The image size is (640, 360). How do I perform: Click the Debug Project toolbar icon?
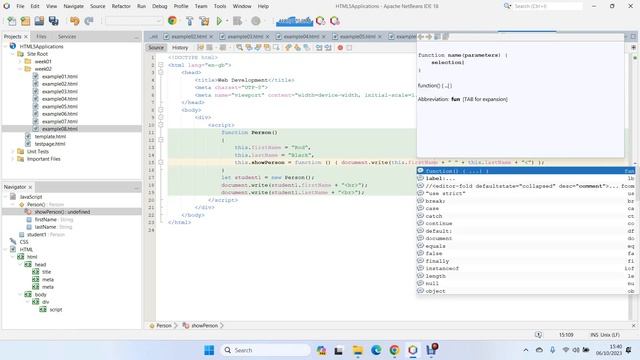pyautogui.click(x=237, y=21)
